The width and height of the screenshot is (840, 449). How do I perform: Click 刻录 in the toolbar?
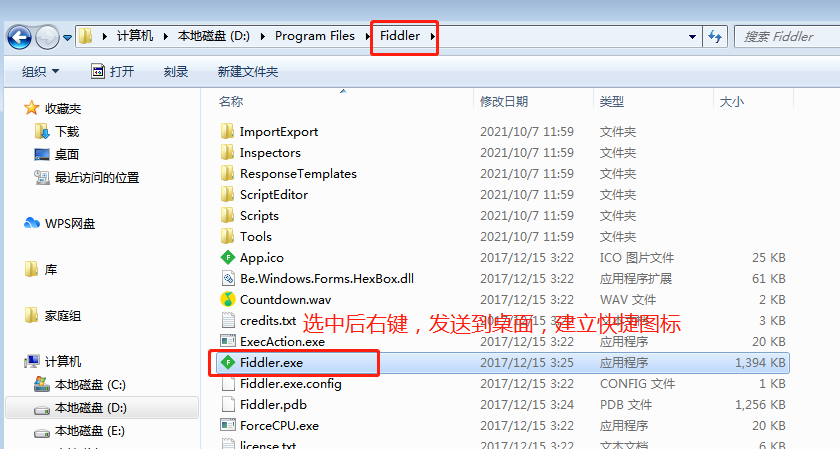[176, 71]
